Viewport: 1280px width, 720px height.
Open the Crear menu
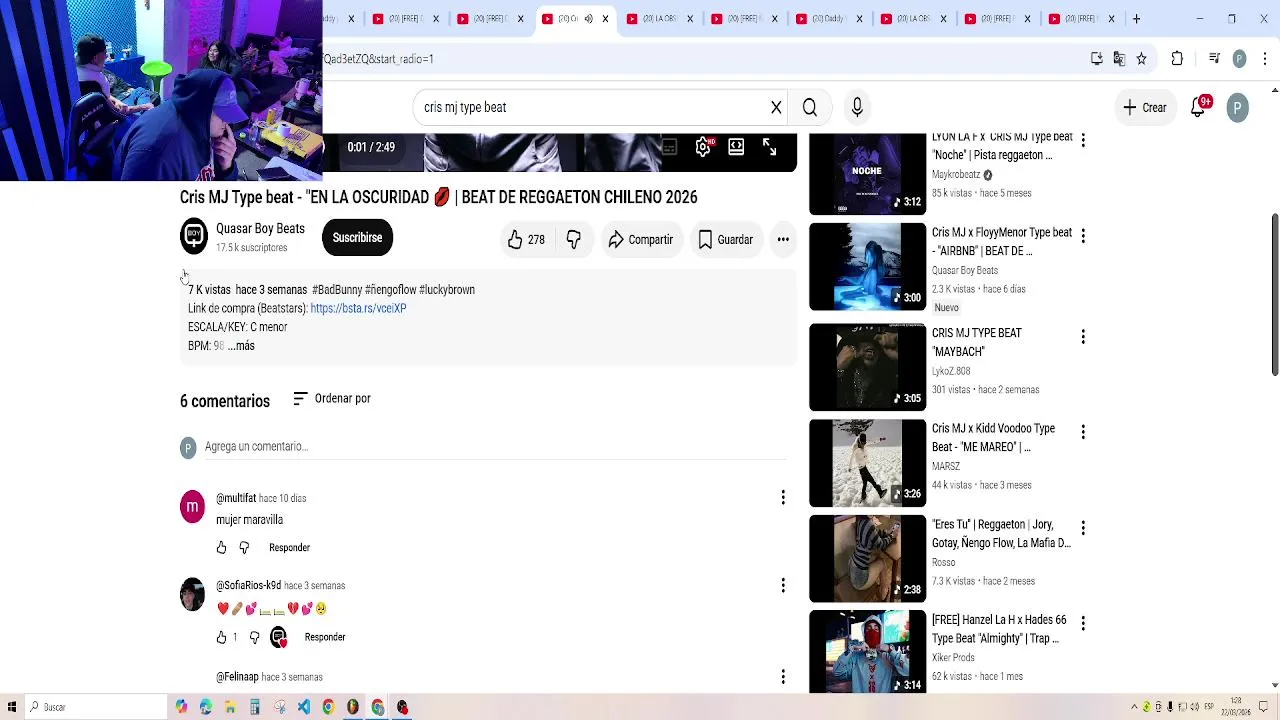(1144, 107)
